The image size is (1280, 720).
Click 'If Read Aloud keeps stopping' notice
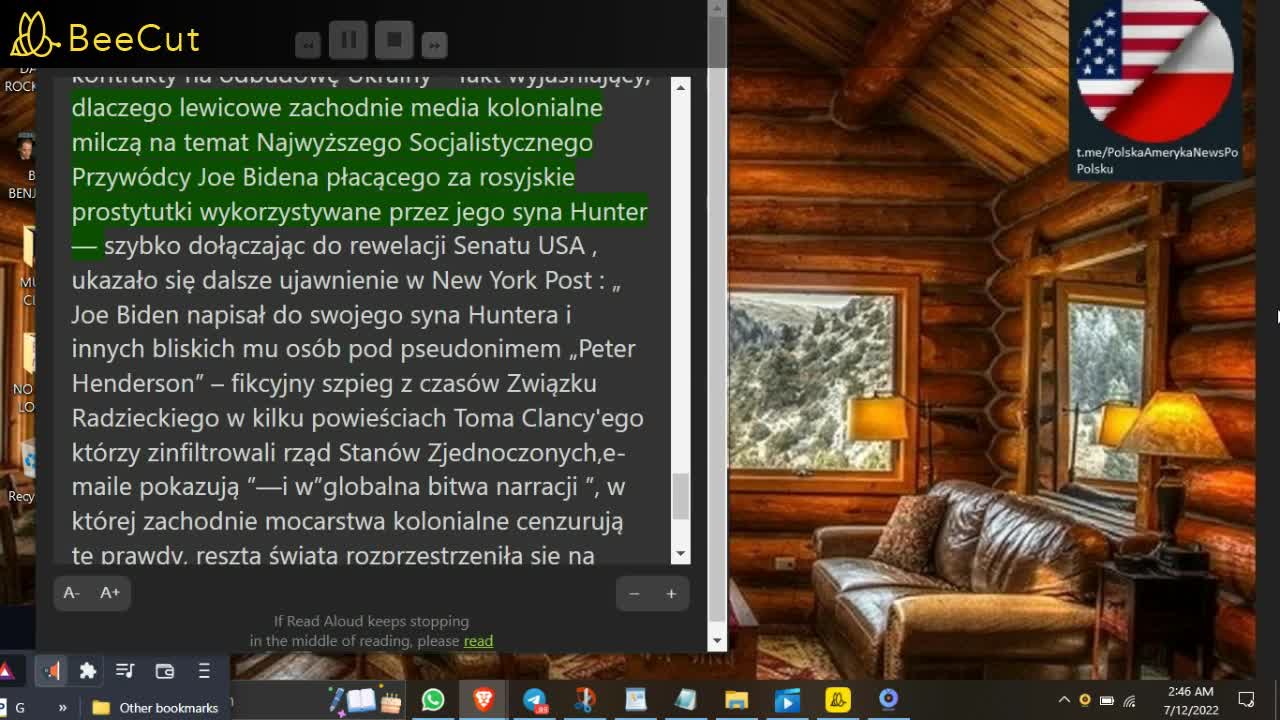coord(371,621)
